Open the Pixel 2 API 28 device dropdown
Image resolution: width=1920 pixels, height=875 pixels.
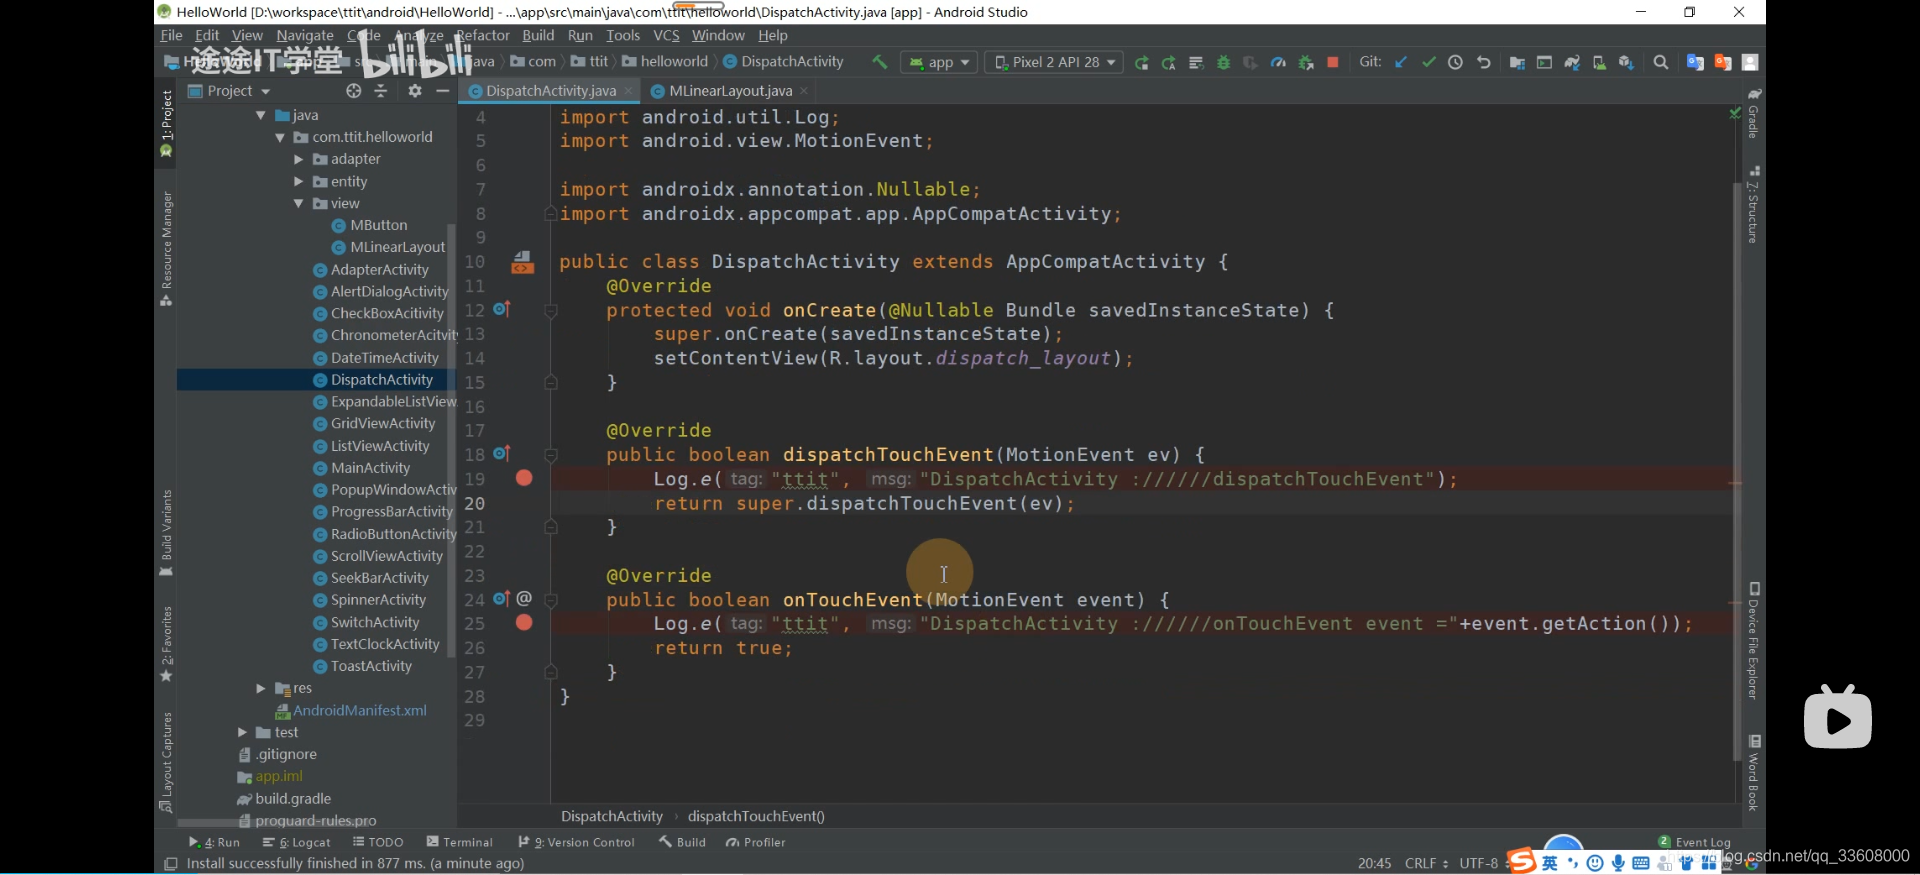pos(1054,62)
